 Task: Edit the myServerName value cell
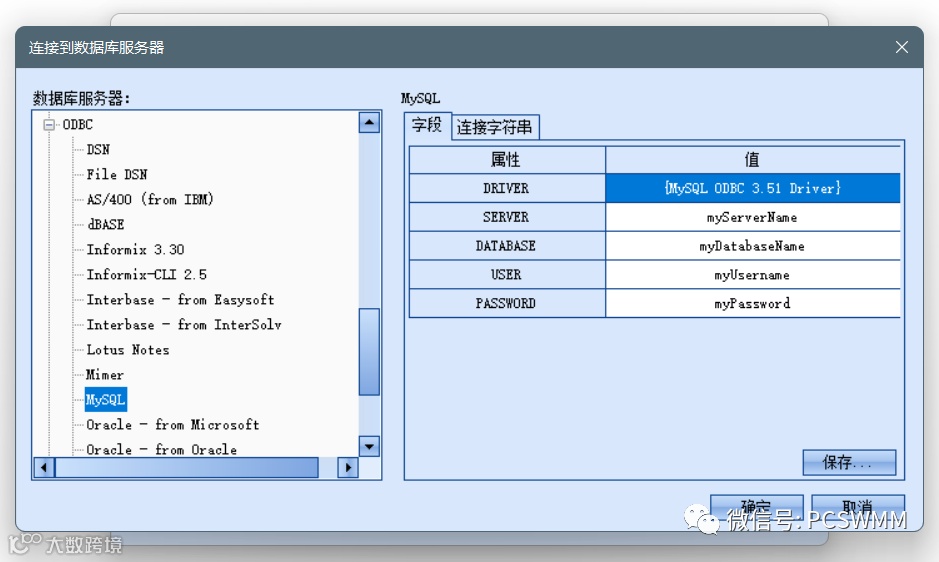tap(752, 217)
